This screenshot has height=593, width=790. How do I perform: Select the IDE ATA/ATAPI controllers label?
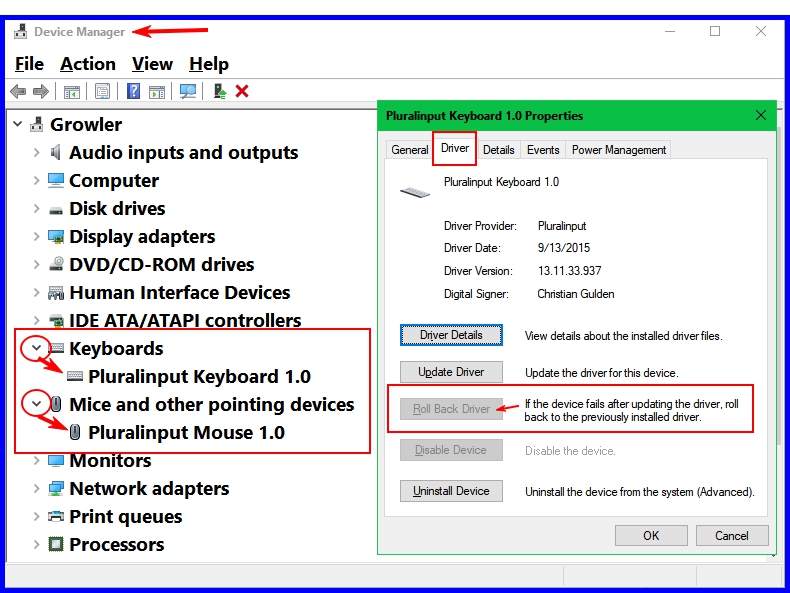[185, 320]
